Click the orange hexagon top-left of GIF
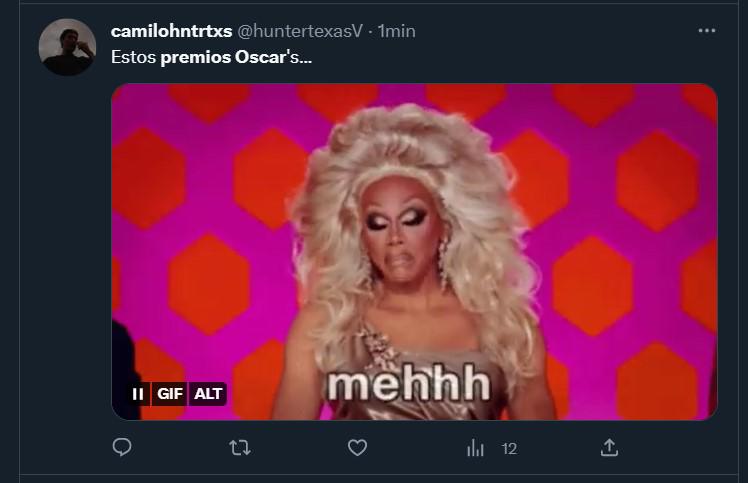748x483 pixels. (148, 178)
